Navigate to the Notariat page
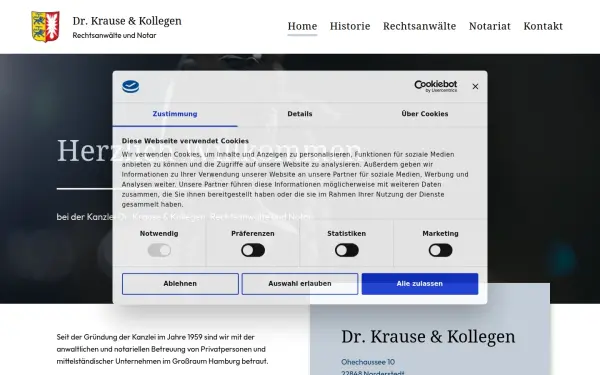The width and height of the screenshot is (600, 375). (x=490, y=26)
